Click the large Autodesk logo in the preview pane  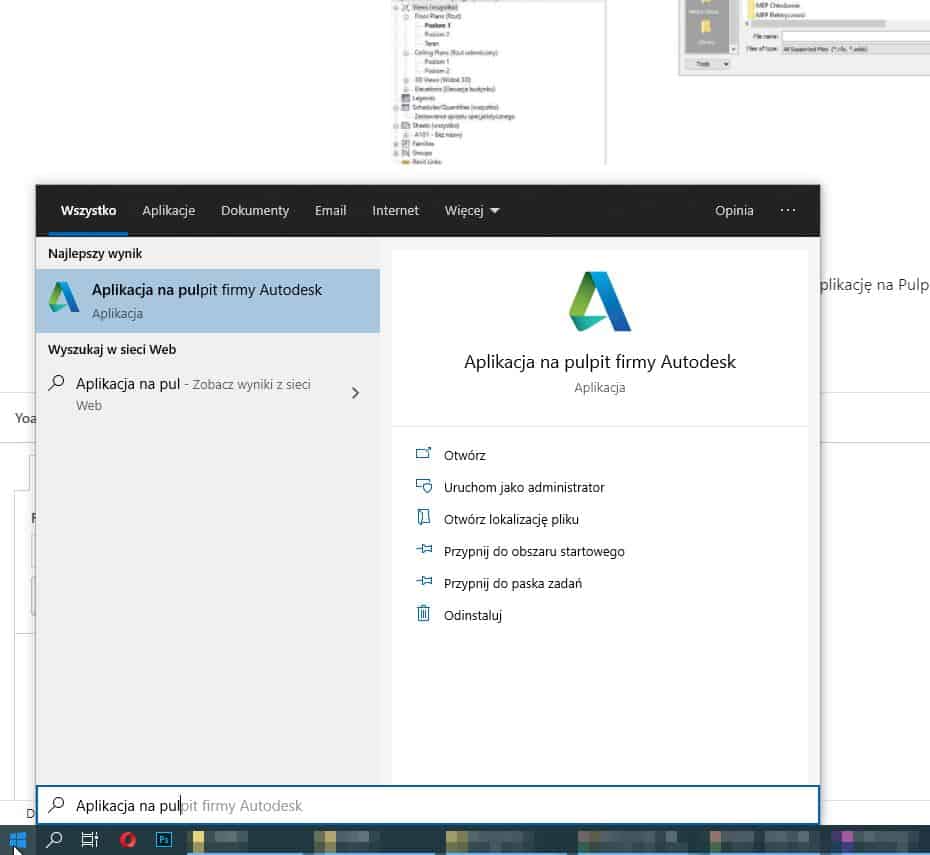(599, 300)
